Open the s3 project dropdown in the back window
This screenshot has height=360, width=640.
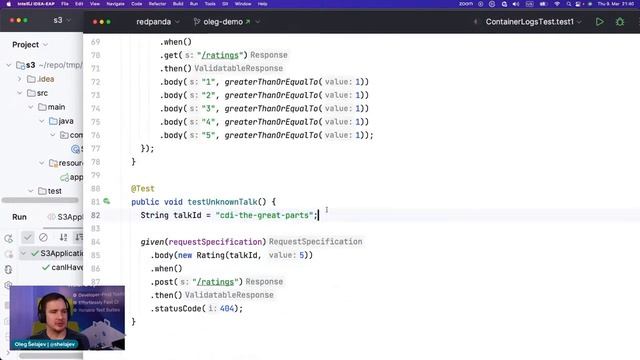point(62,20)
